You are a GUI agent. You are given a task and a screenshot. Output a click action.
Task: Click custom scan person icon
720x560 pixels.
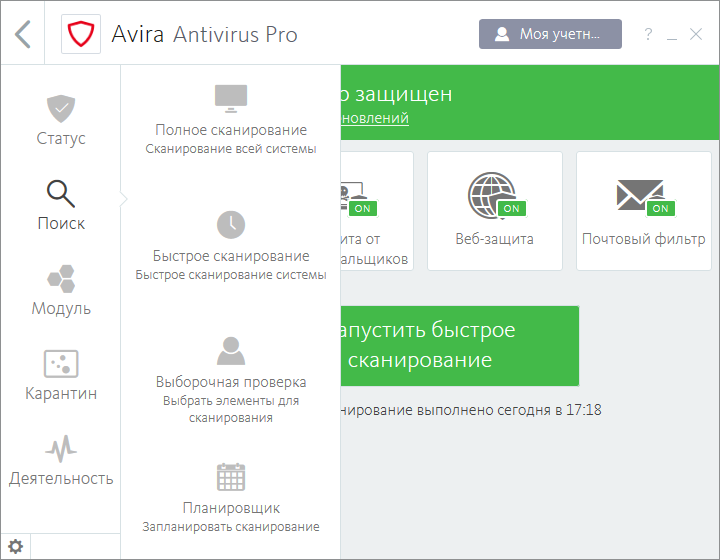pos(231,351)
